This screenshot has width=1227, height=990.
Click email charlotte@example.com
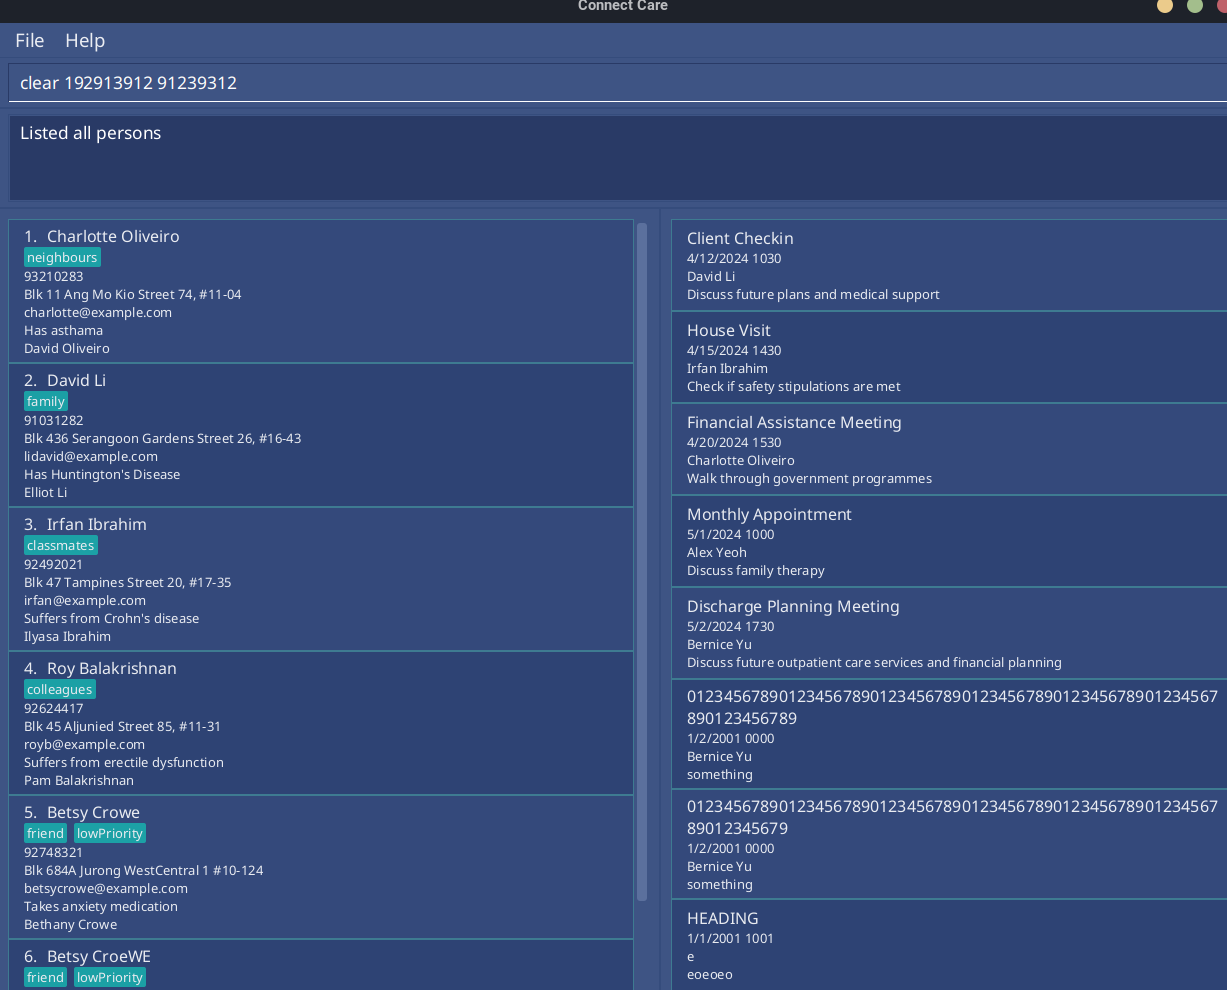(98, 312)
